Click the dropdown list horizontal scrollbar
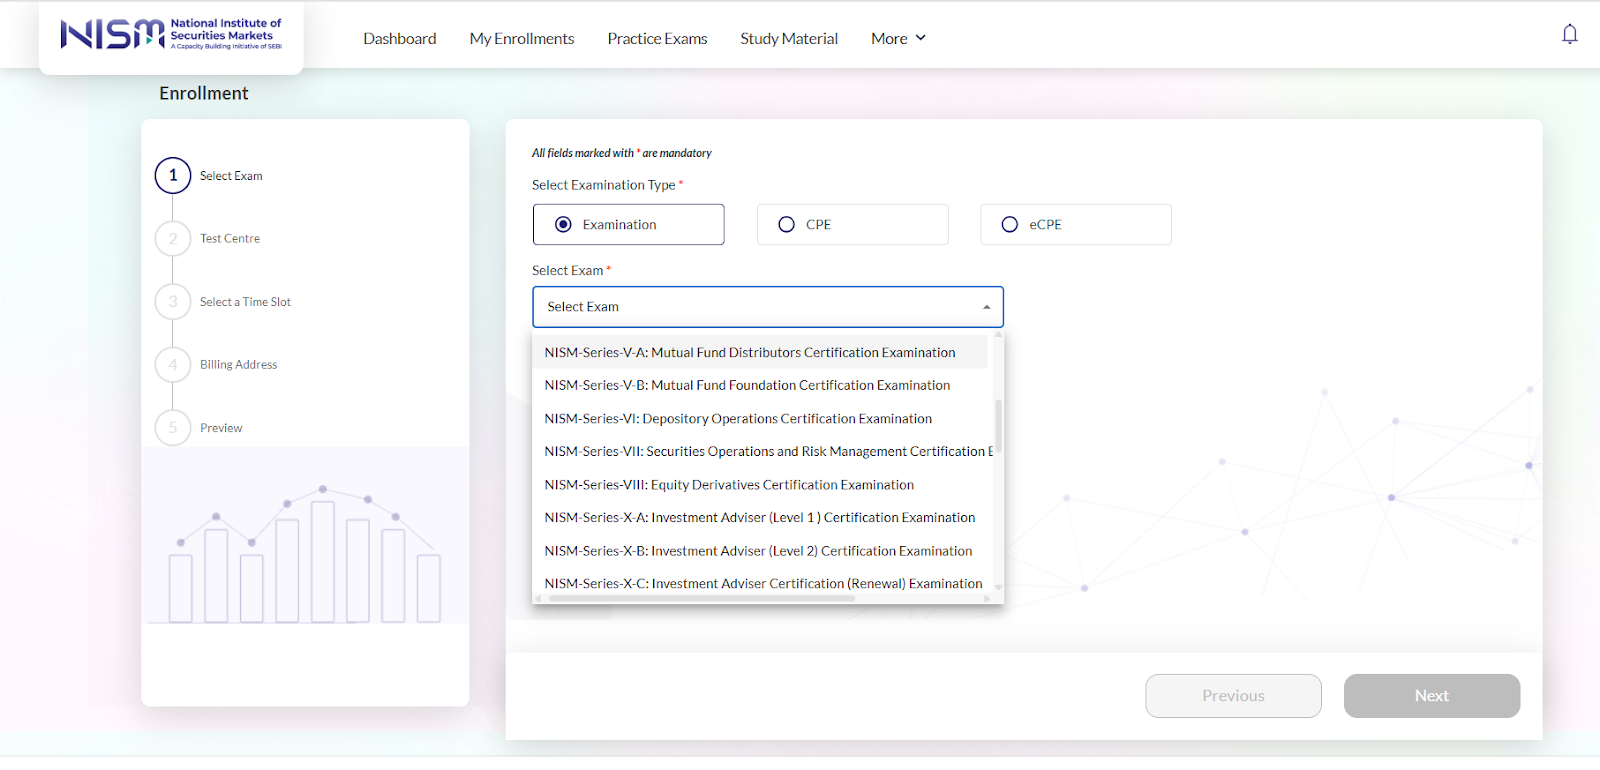1600x770 pixels. click(700, 598)
